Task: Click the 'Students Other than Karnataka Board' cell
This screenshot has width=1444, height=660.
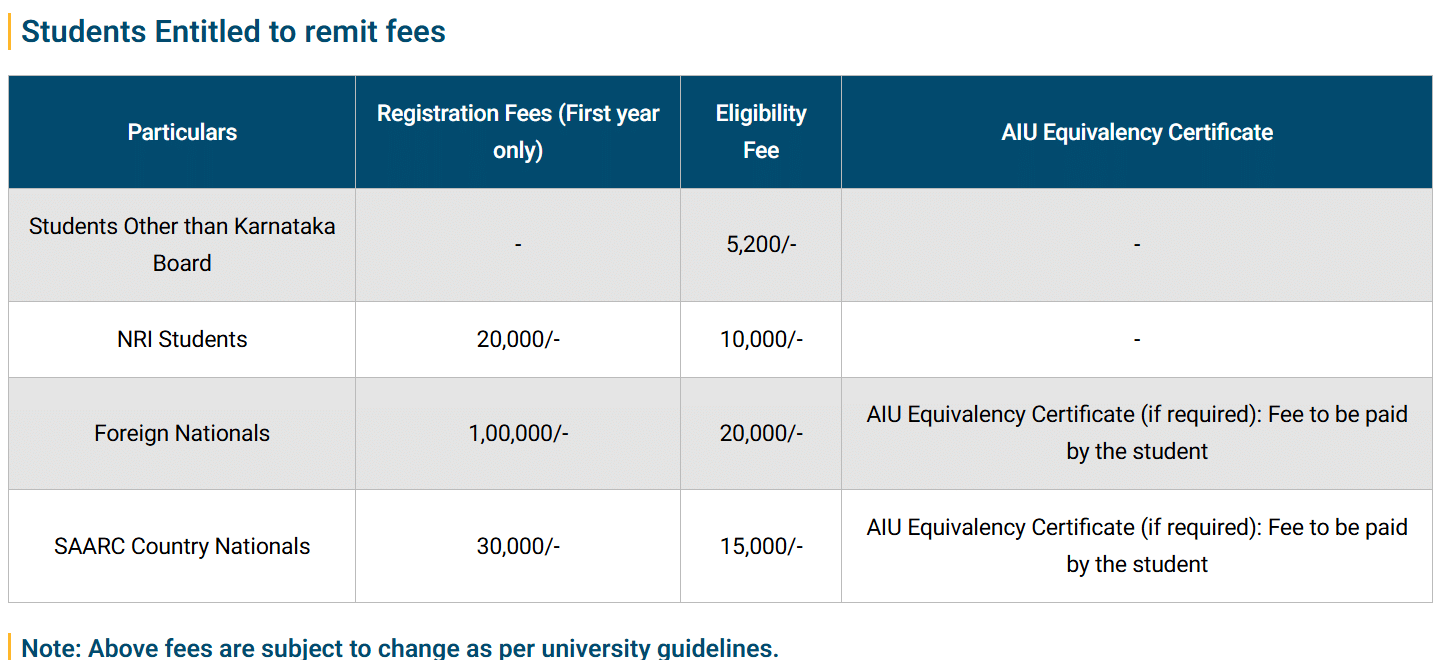Action: 182,245
